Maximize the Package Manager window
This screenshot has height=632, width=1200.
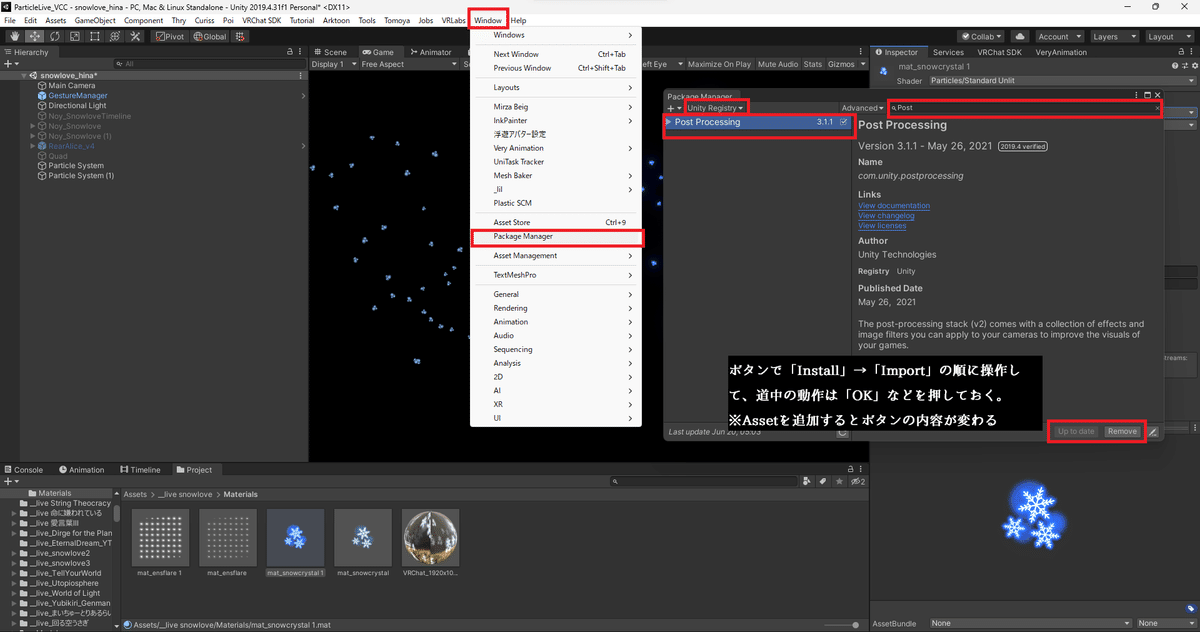1147,95
